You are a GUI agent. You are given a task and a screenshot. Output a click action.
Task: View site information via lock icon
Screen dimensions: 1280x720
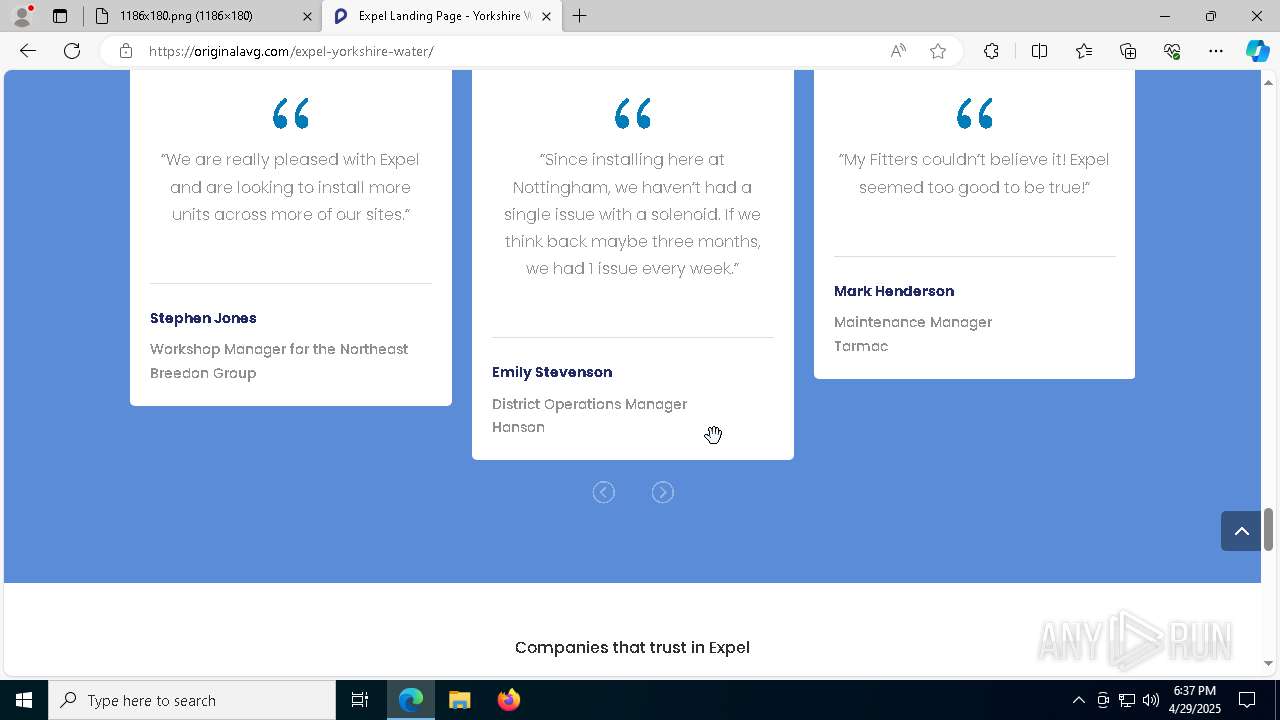click(125, 51)
